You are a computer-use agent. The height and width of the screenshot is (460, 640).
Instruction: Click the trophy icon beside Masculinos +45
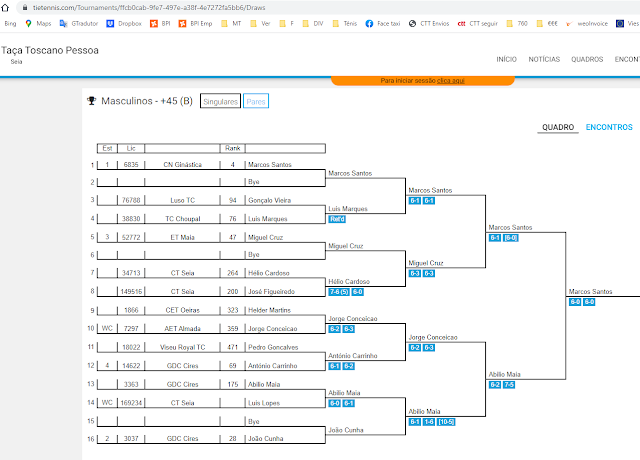point(91,101)
